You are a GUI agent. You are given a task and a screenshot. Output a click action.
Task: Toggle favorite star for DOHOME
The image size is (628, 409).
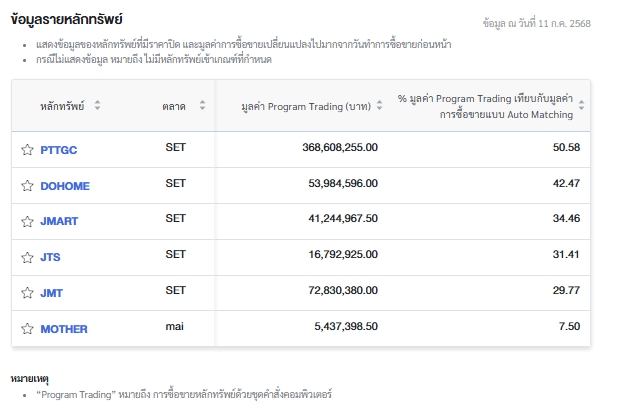click(x=28, y=186)
